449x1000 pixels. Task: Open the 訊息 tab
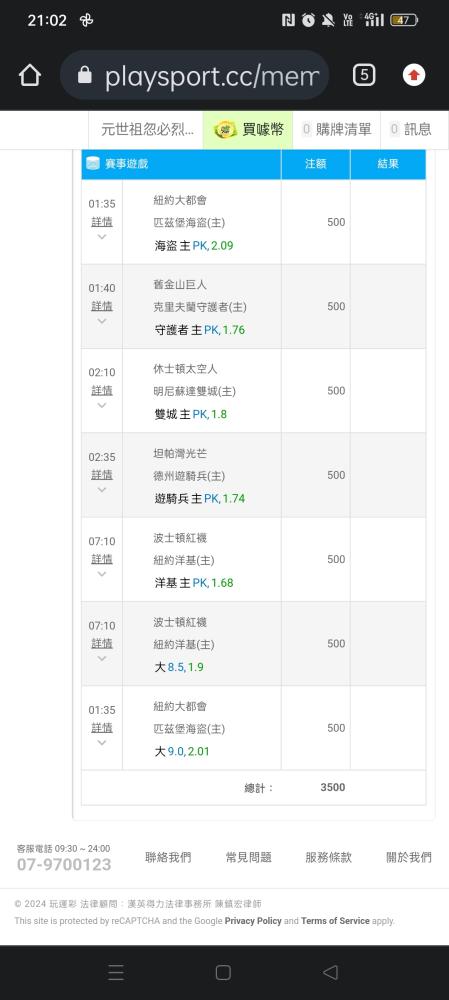411,129
